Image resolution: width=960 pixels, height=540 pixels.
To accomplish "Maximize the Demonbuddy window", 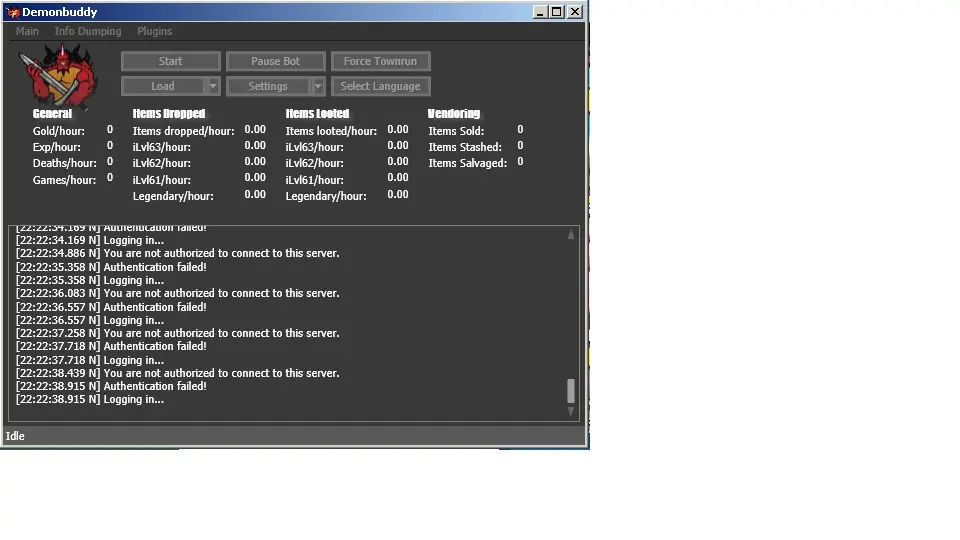I will pyautogui.click(x=557, y=12).
